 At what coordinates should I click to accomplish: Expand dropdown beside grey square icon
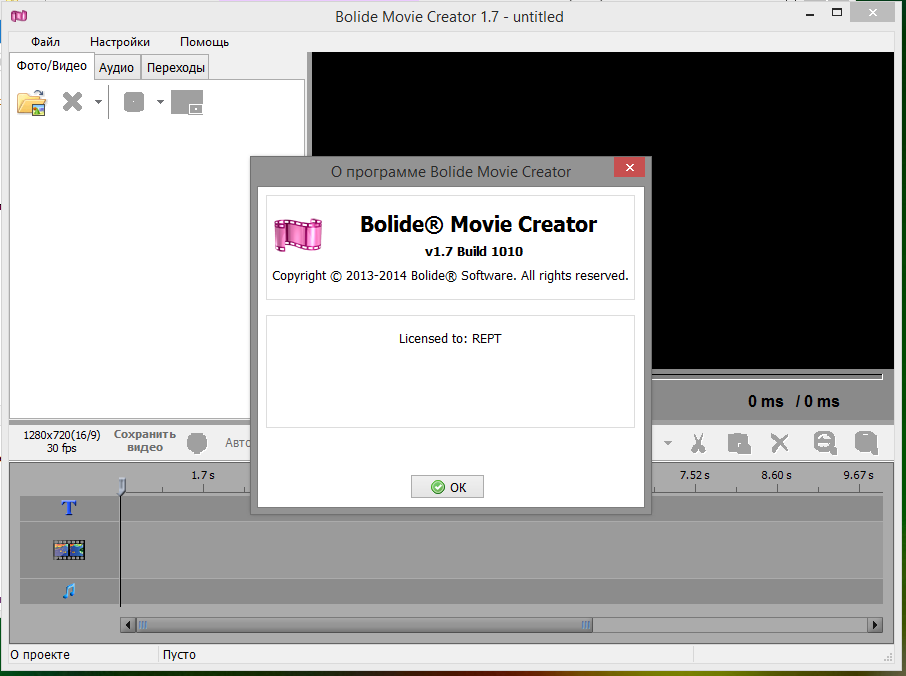tap(160, 102)
